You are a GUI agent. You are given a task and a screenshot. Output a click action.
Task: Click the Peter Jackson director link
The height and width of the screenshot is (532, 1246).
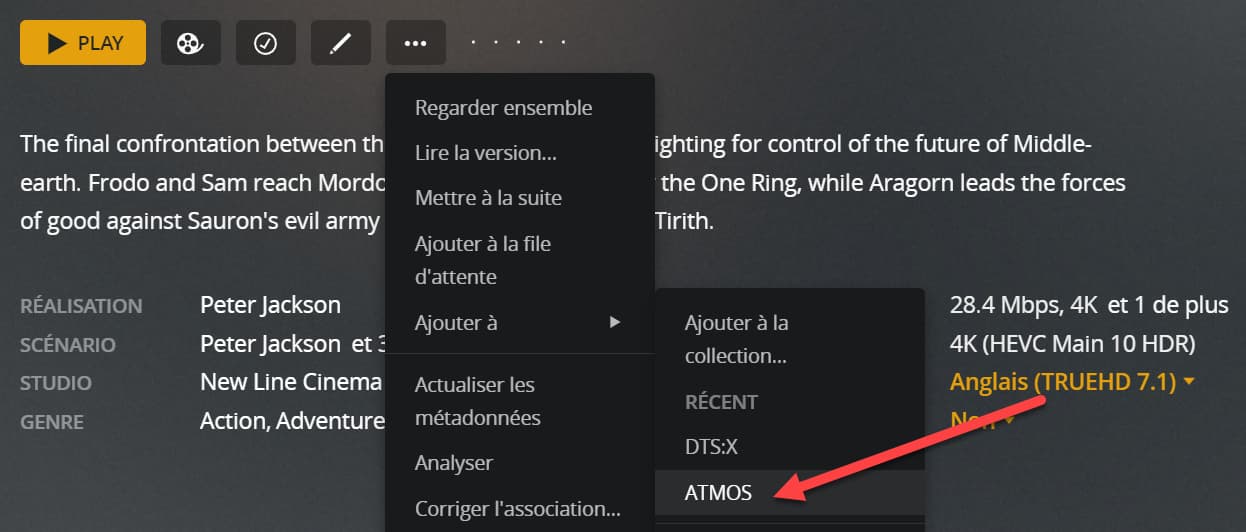pyautogui.click(x=270, y=305)
